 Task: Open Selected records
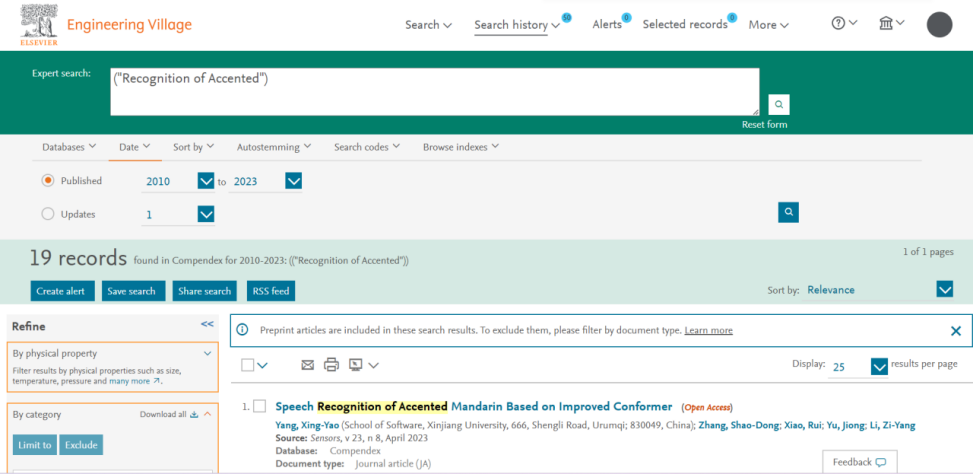(x=685, y=24)
